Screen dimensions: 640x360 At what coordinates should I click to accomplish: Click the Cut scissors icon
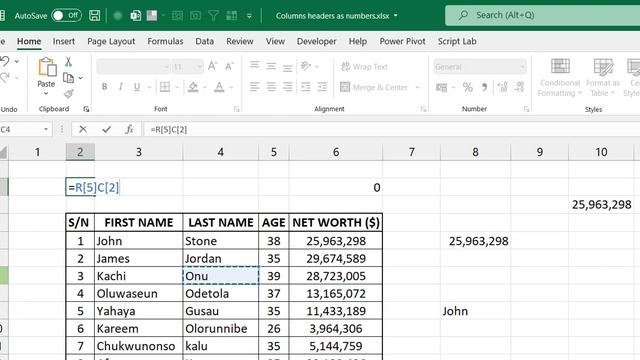[68, 62]
